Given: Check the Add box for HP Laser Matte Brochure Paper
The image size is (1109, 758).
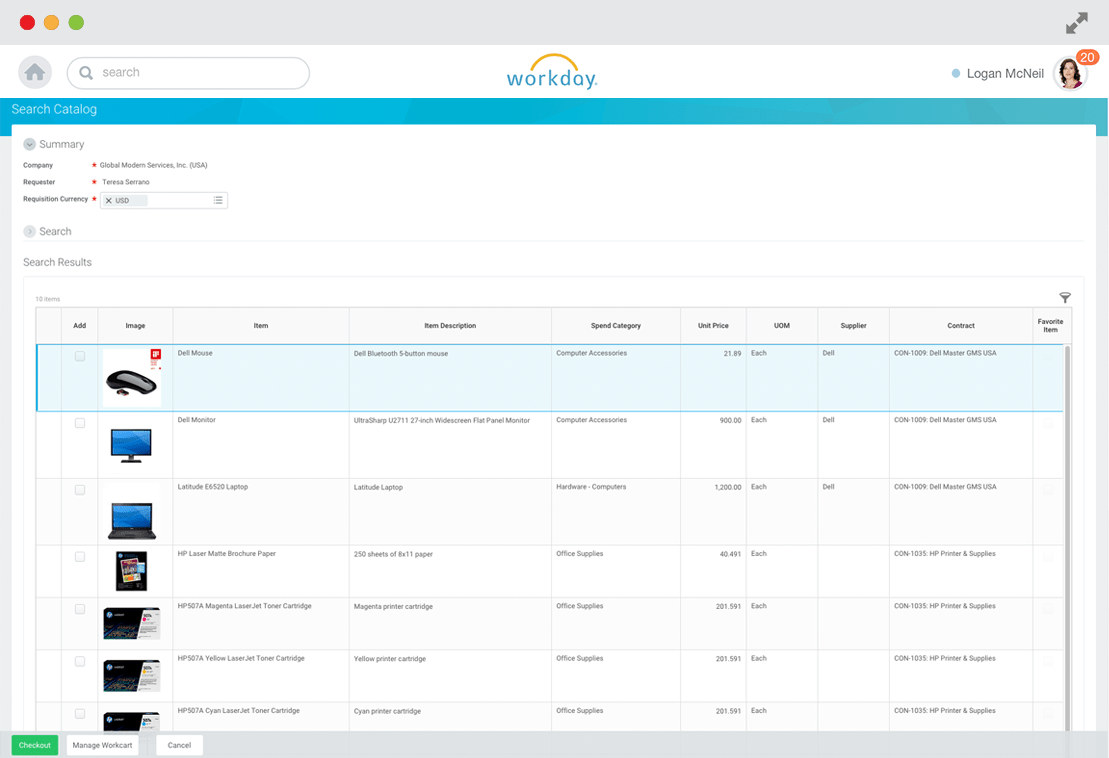Looking at the screenshot, I should point(80,556).
